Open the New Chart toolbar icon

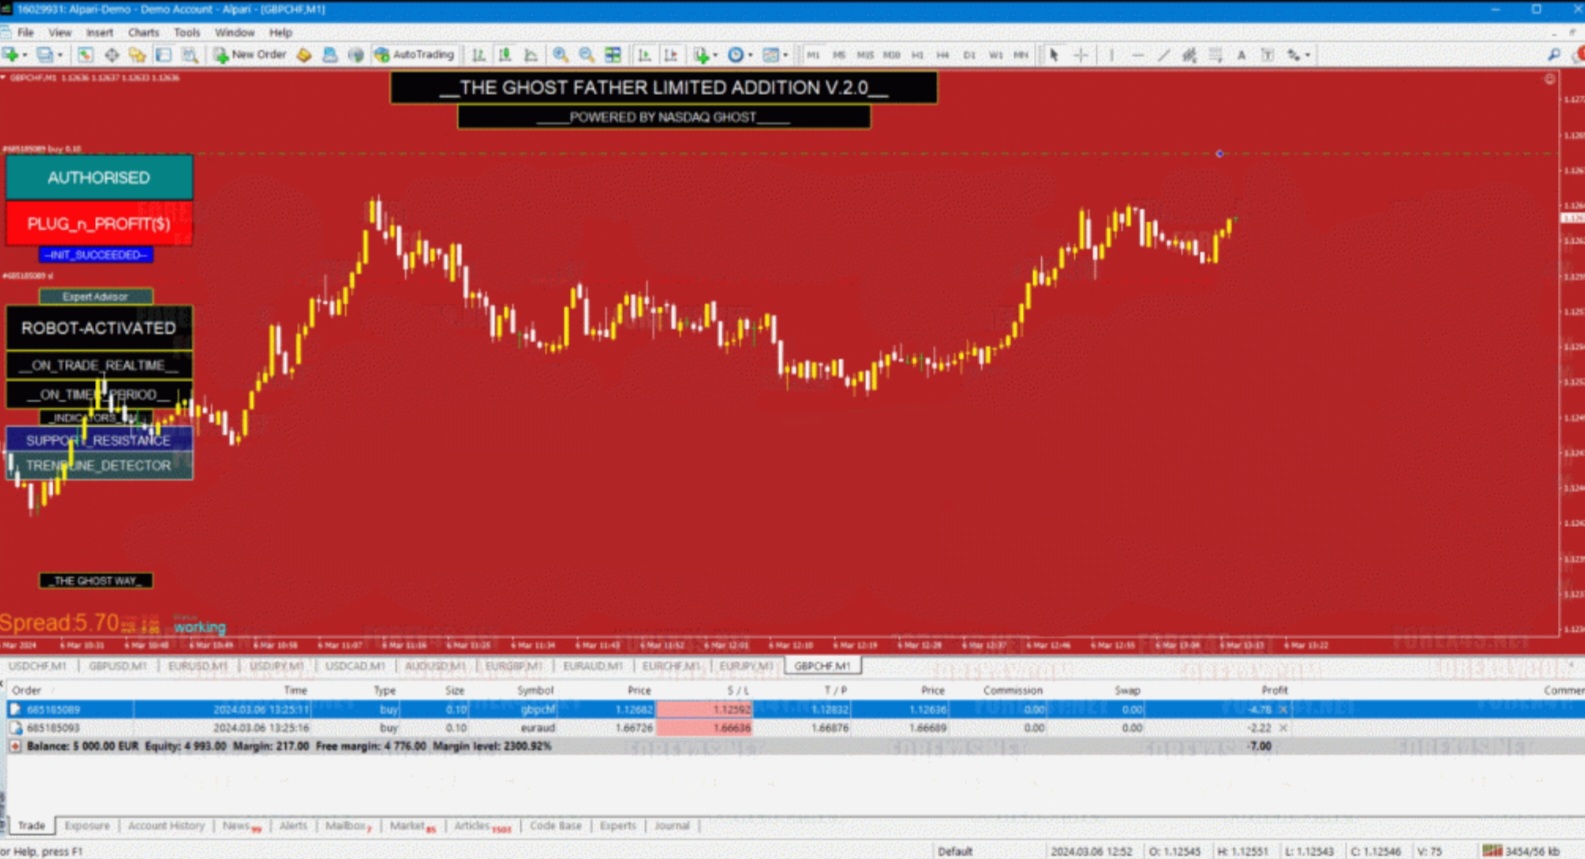click(x=12, y=55)
